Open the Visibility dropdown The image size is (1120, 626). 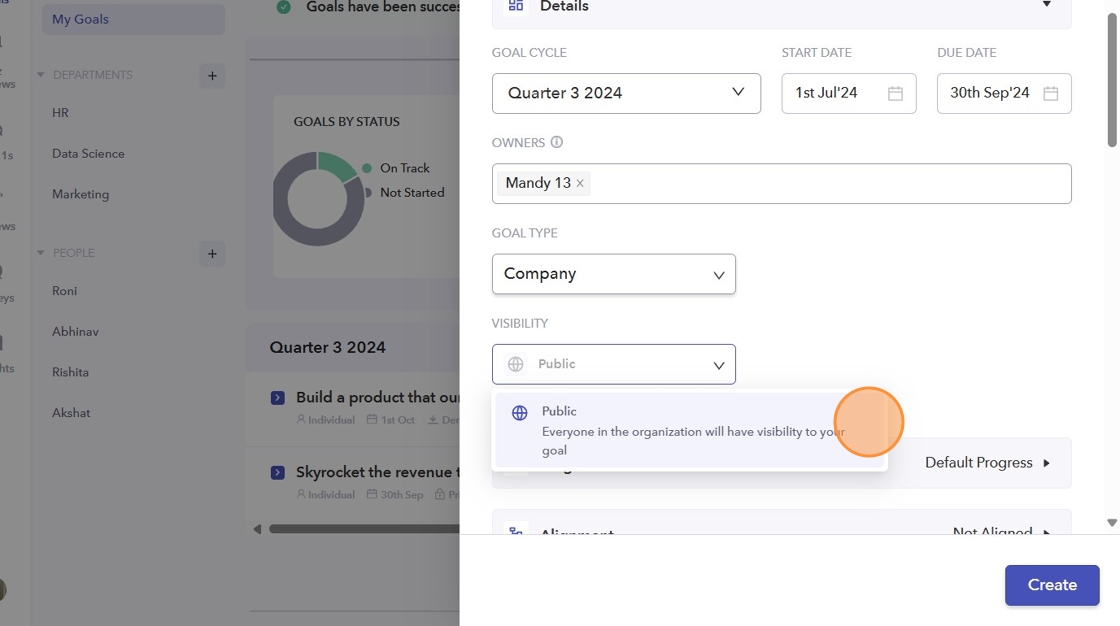tap(613, 364)
